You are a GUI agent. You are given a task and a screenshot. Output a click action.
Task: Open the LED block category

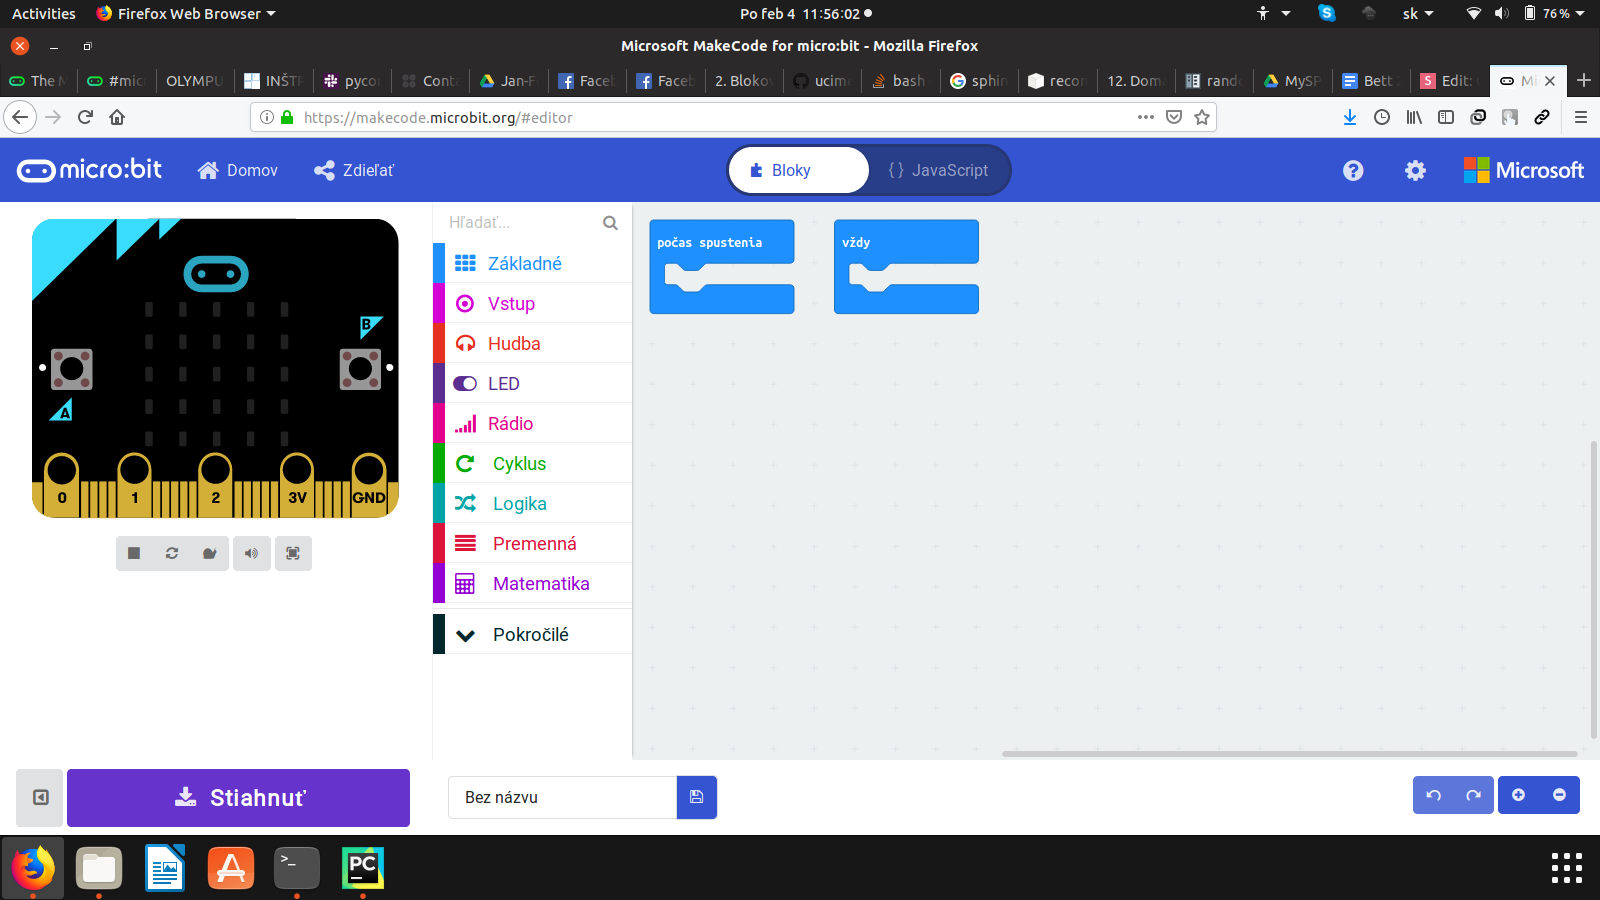pyautogui.click(x=533, y=383)
